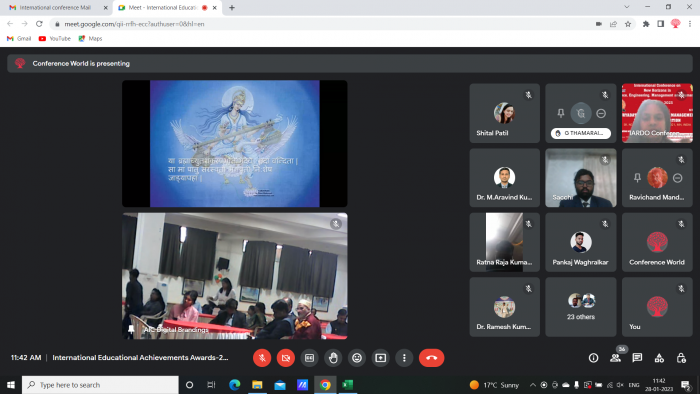Raise hand in the meeting

pos(333,358)
